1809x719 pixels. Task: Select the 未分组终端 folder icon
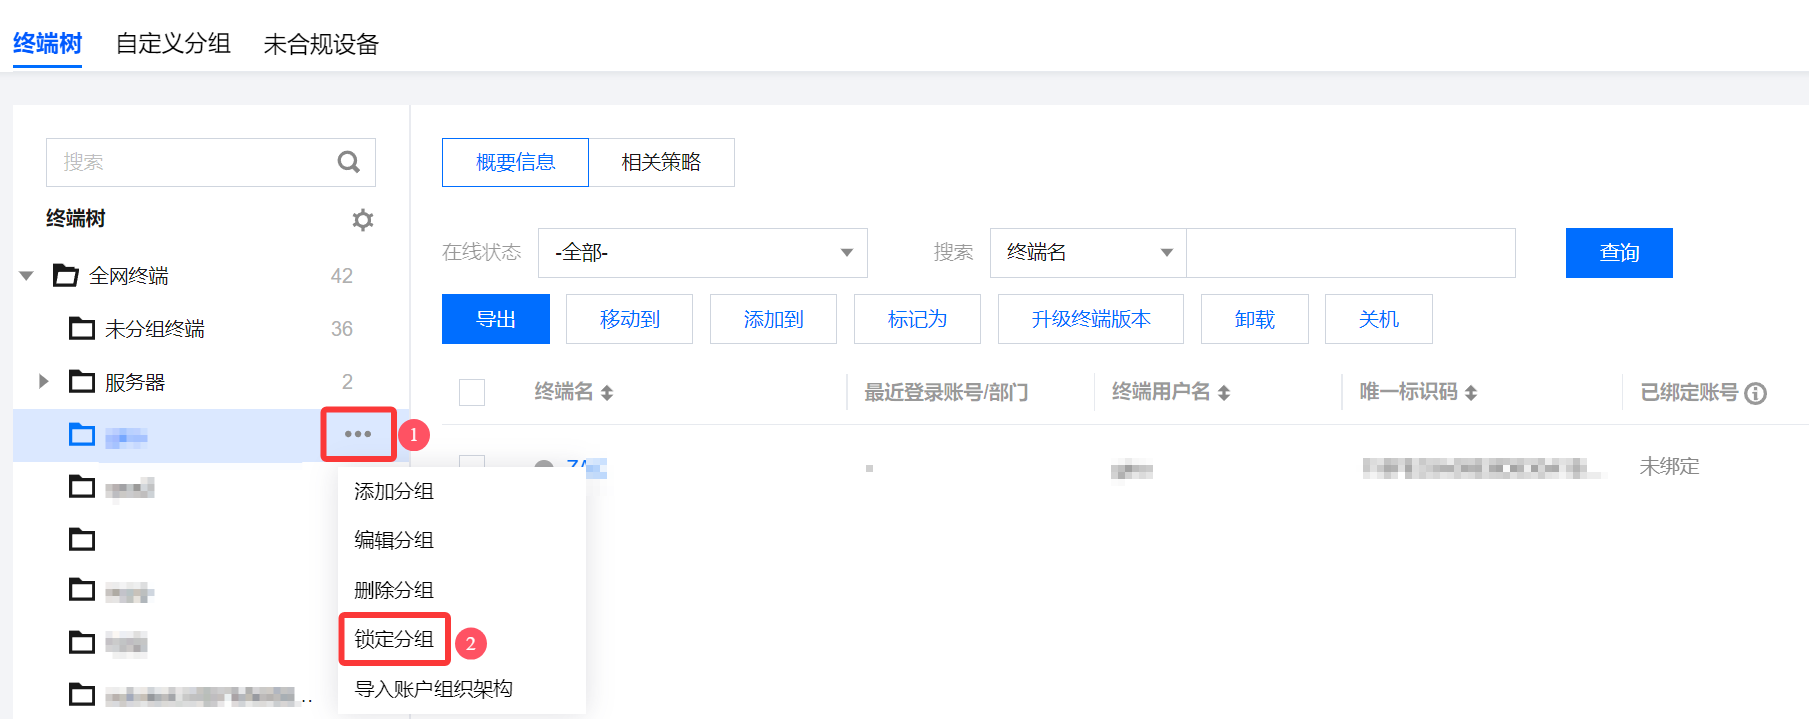[x=82, y=329]
